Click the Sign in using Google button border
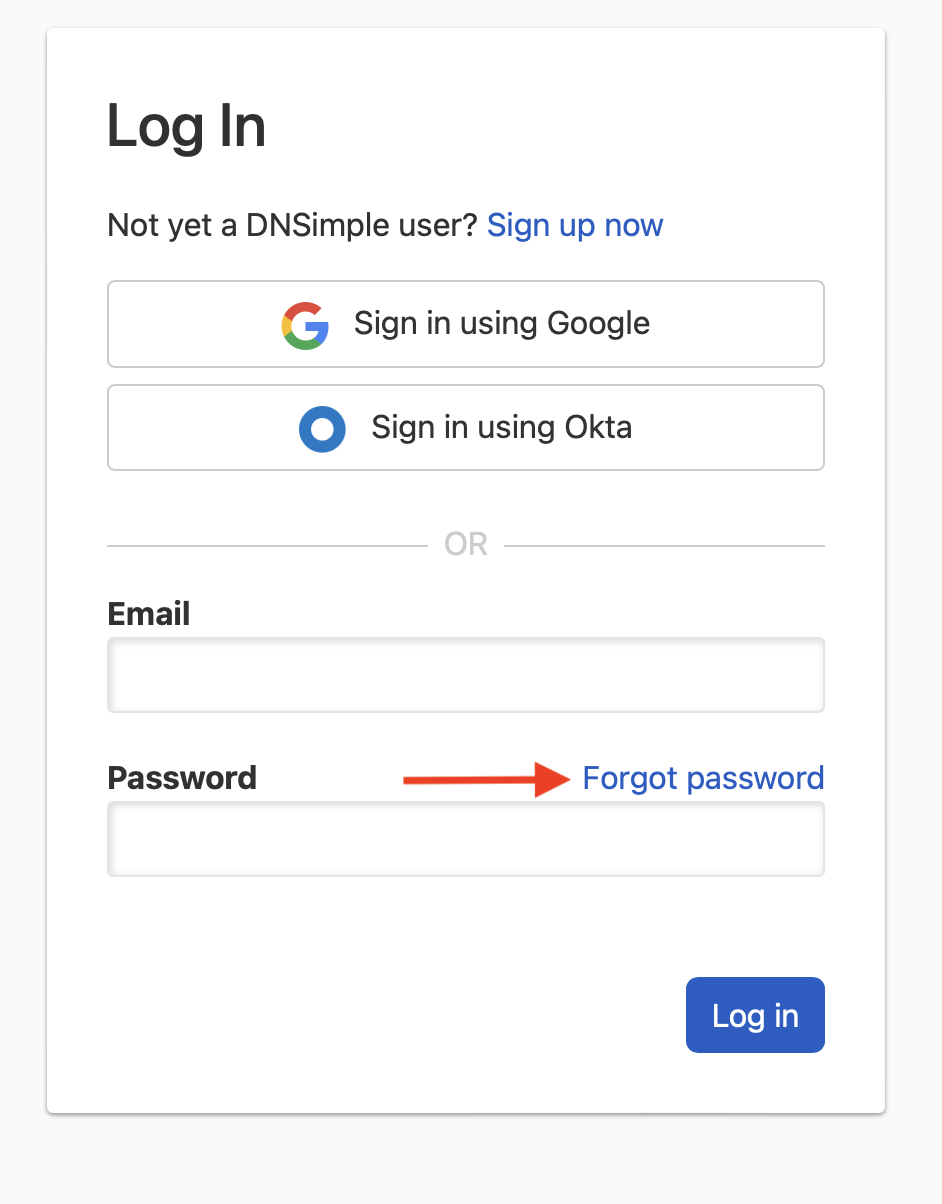Viewport: 942px width, 1204px height. (466, 283)
